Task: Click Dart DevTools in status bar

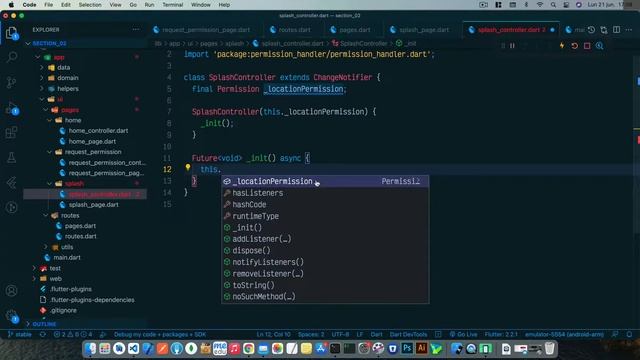Action: click(x=408, y=334)
